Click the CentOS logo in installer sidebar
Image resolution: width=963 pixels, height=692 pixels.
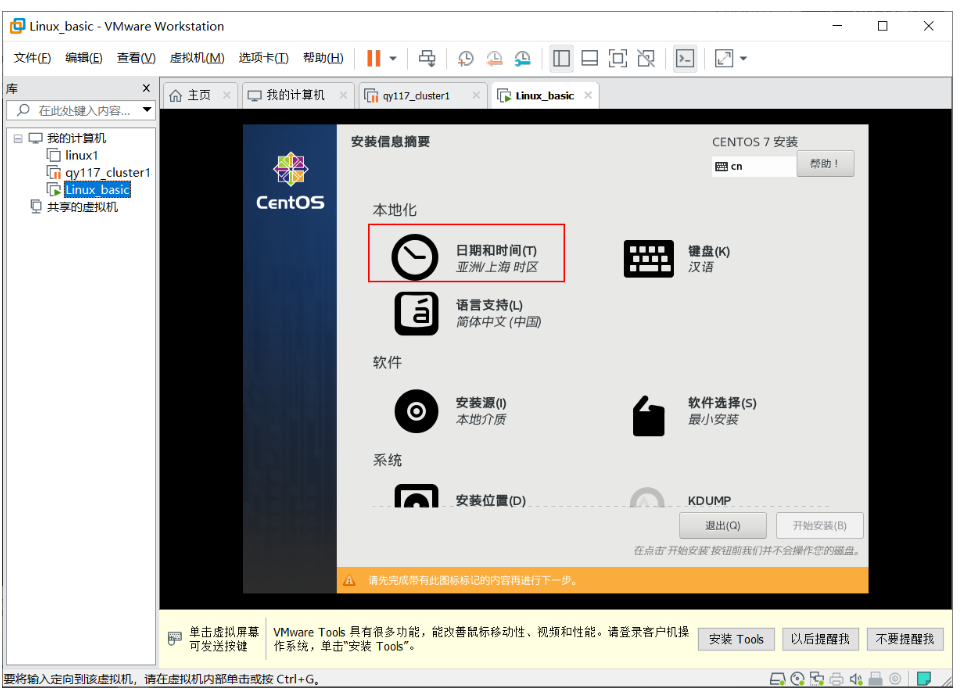[x=290, y=181]
